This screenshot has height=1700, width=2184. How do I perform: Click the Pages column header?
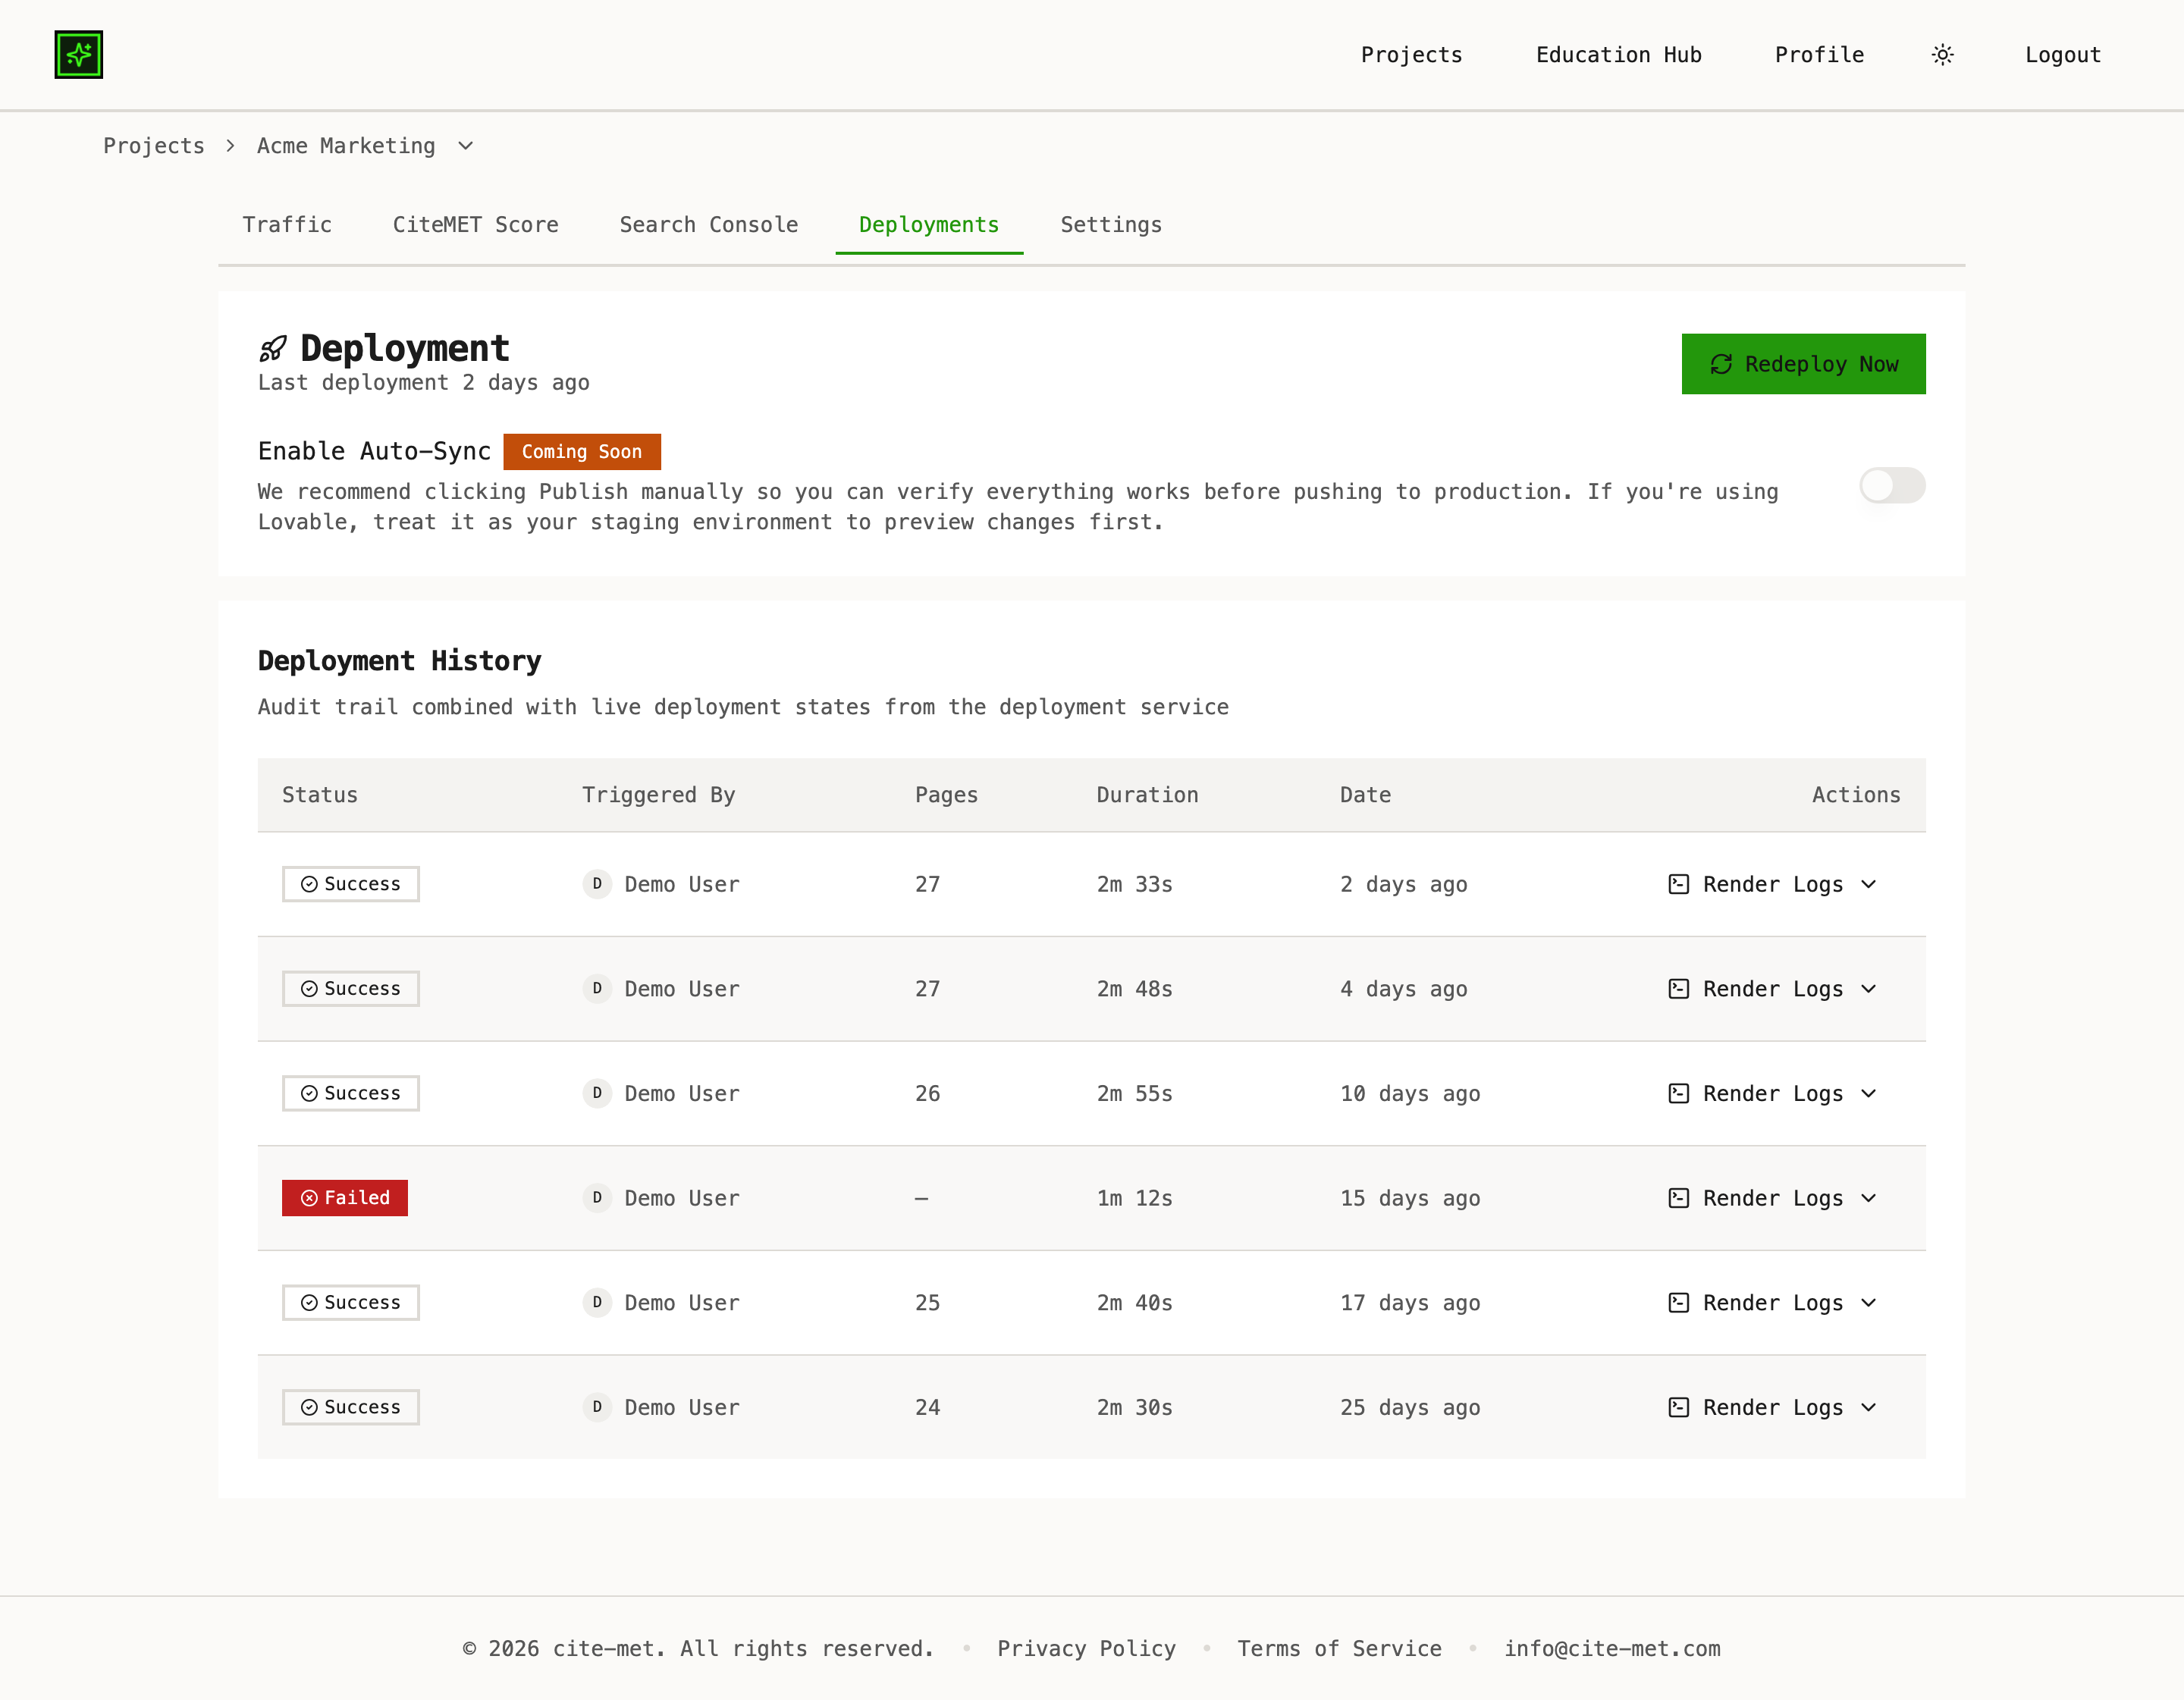tap(946, 795)
